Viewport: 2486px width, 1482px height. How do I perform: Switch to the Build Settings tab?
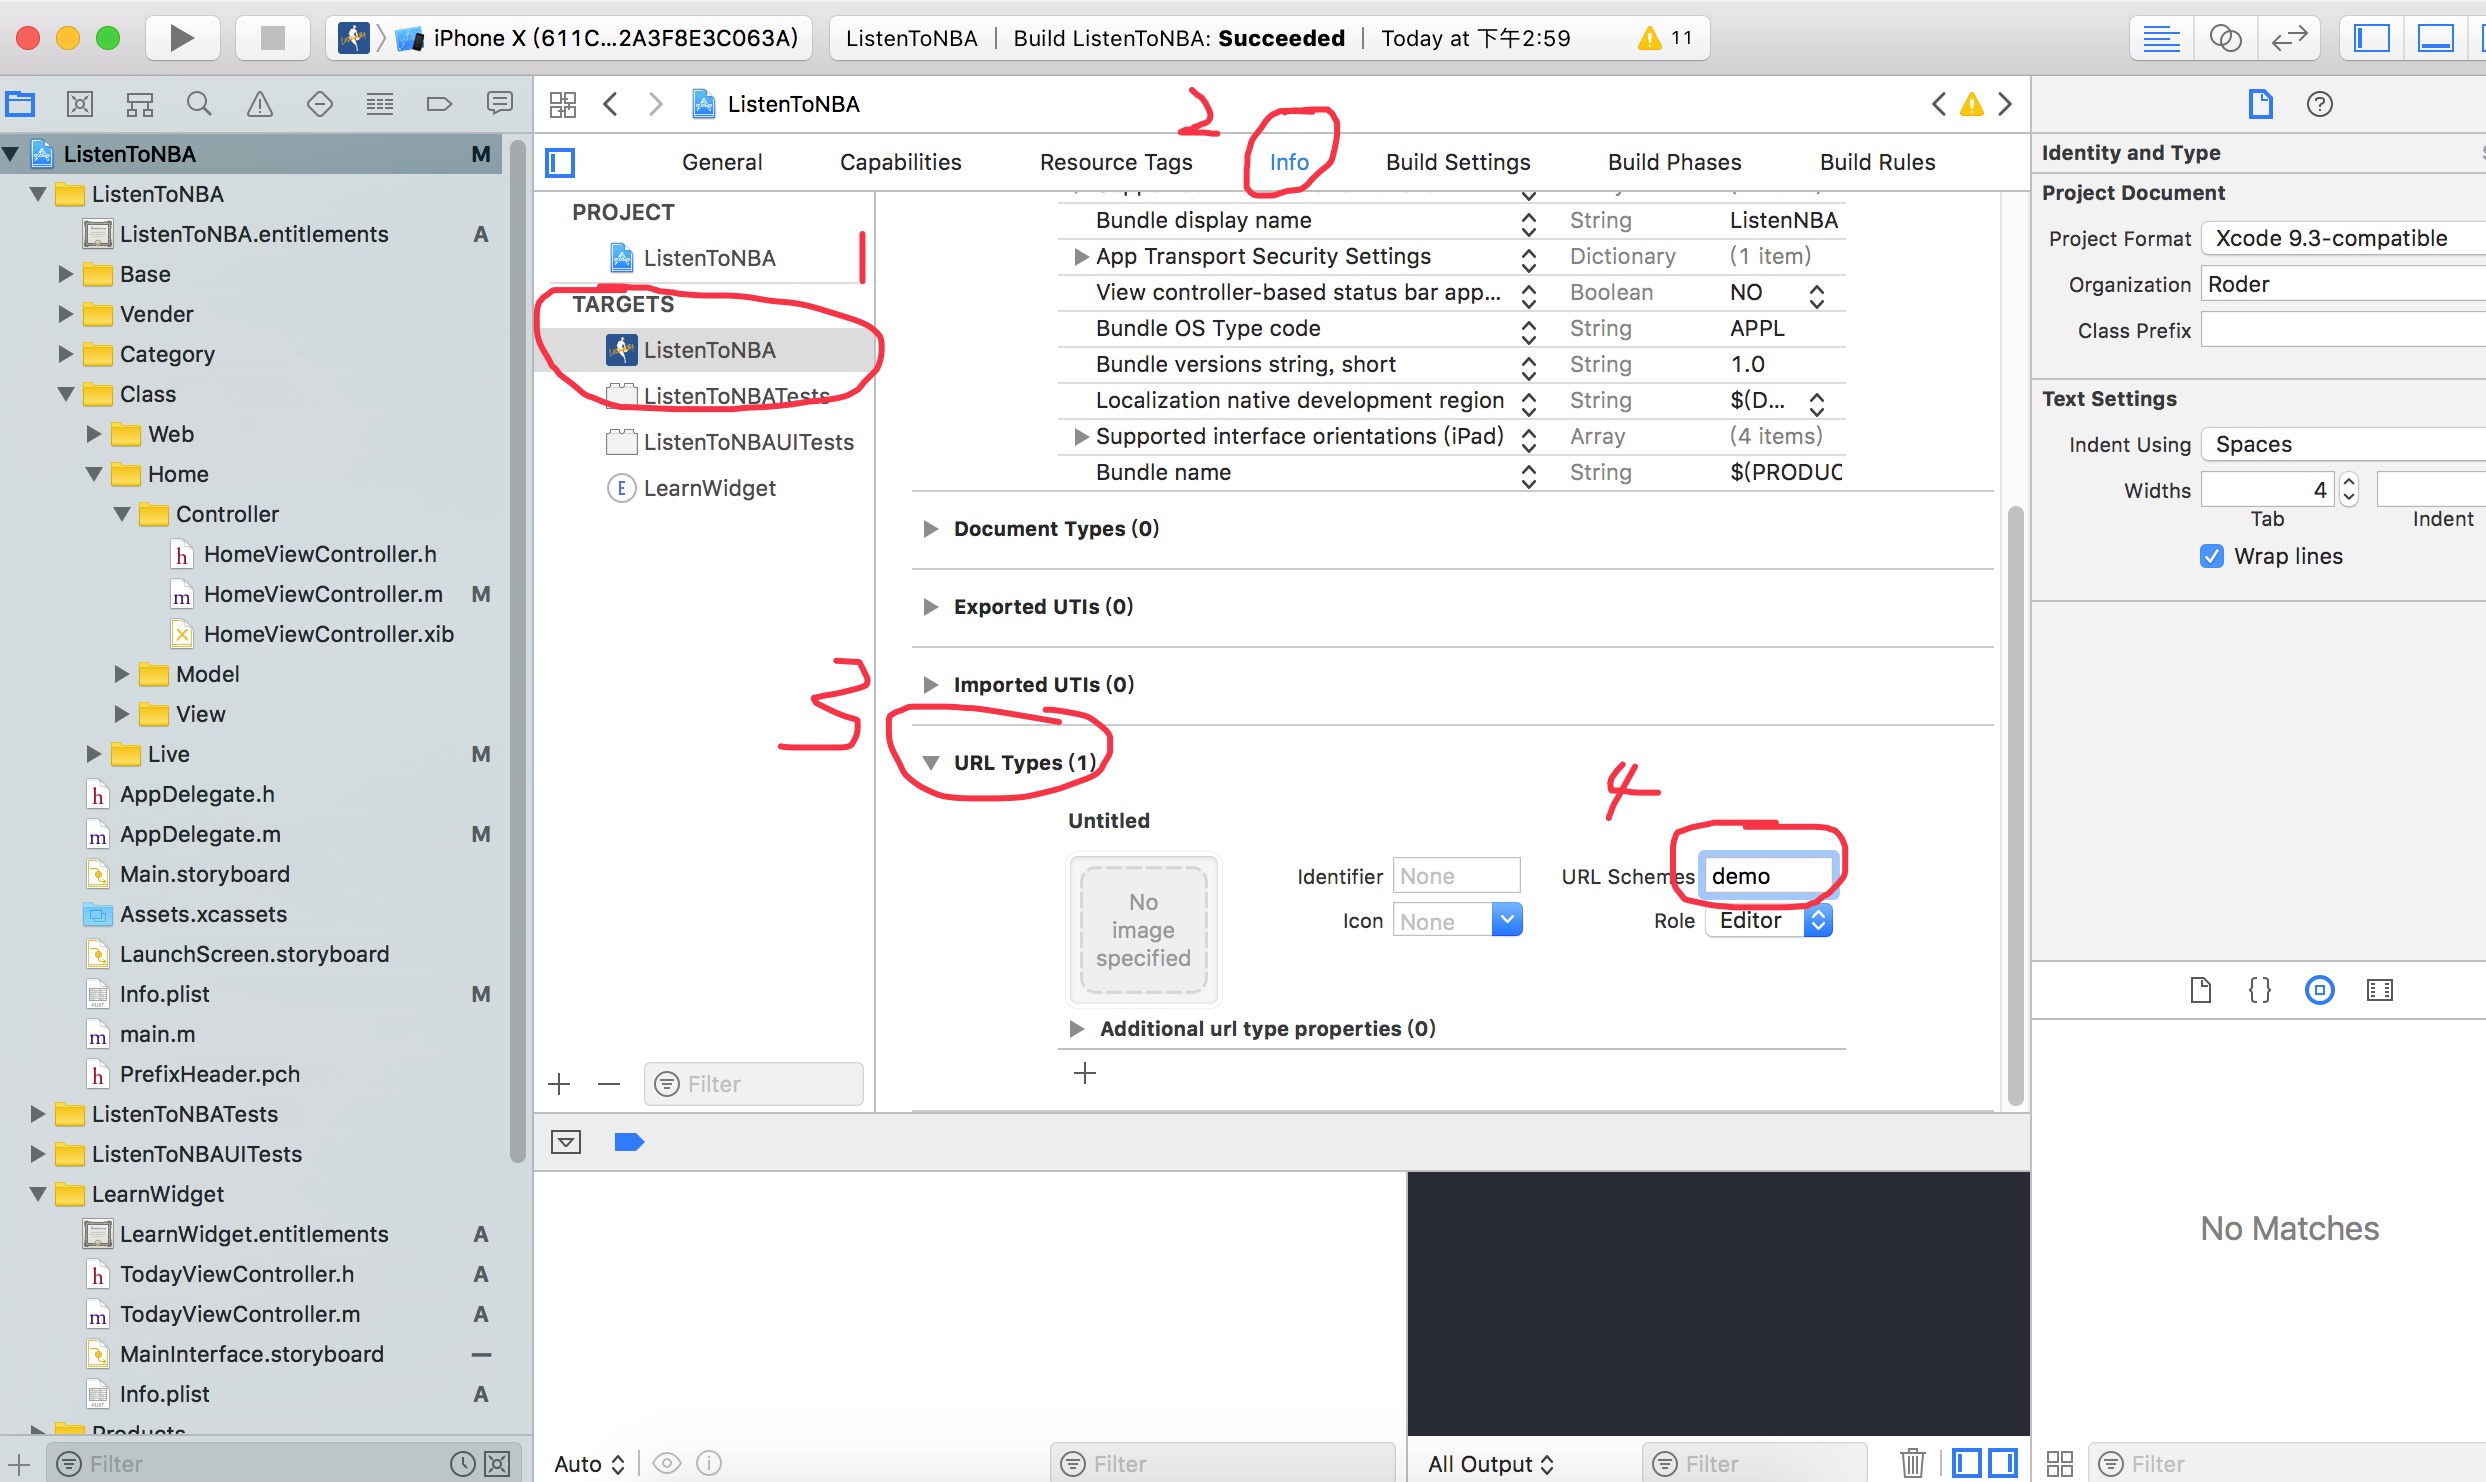pos(1457,162)
